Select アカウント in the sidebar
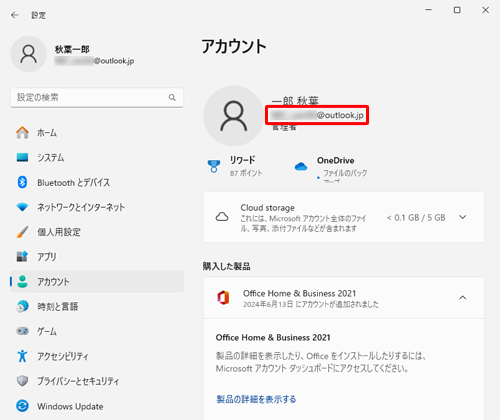Image resolution: width=500 pixels, height=420 pixels. tap(97, 282)
